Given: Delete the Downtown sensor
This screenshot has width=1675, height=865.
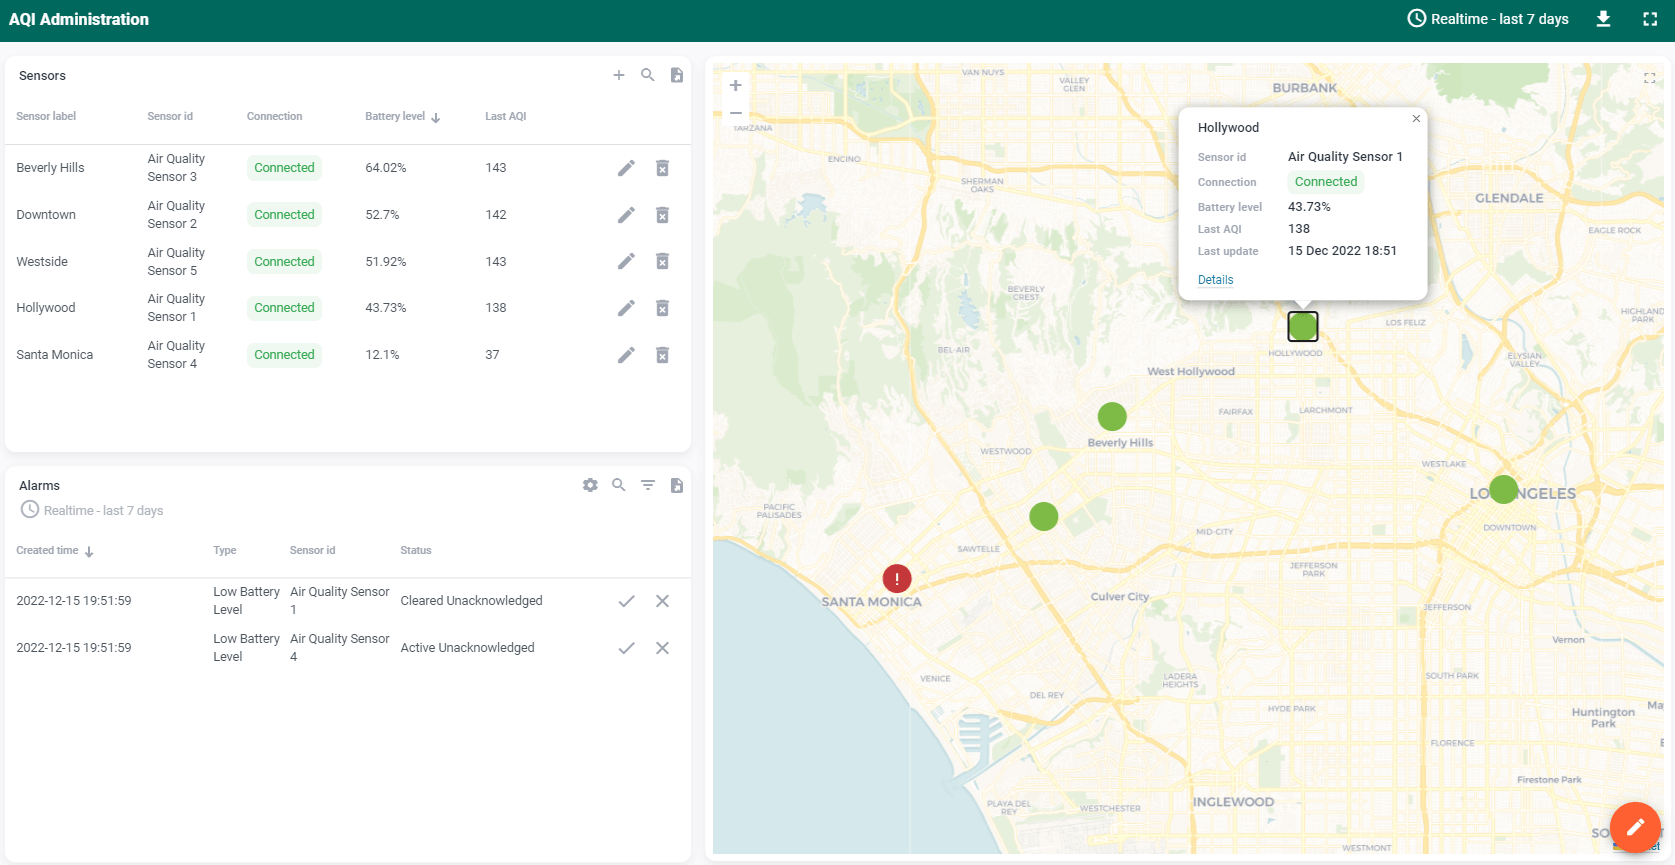Looking at the screenshot, I should coord(662,215).
